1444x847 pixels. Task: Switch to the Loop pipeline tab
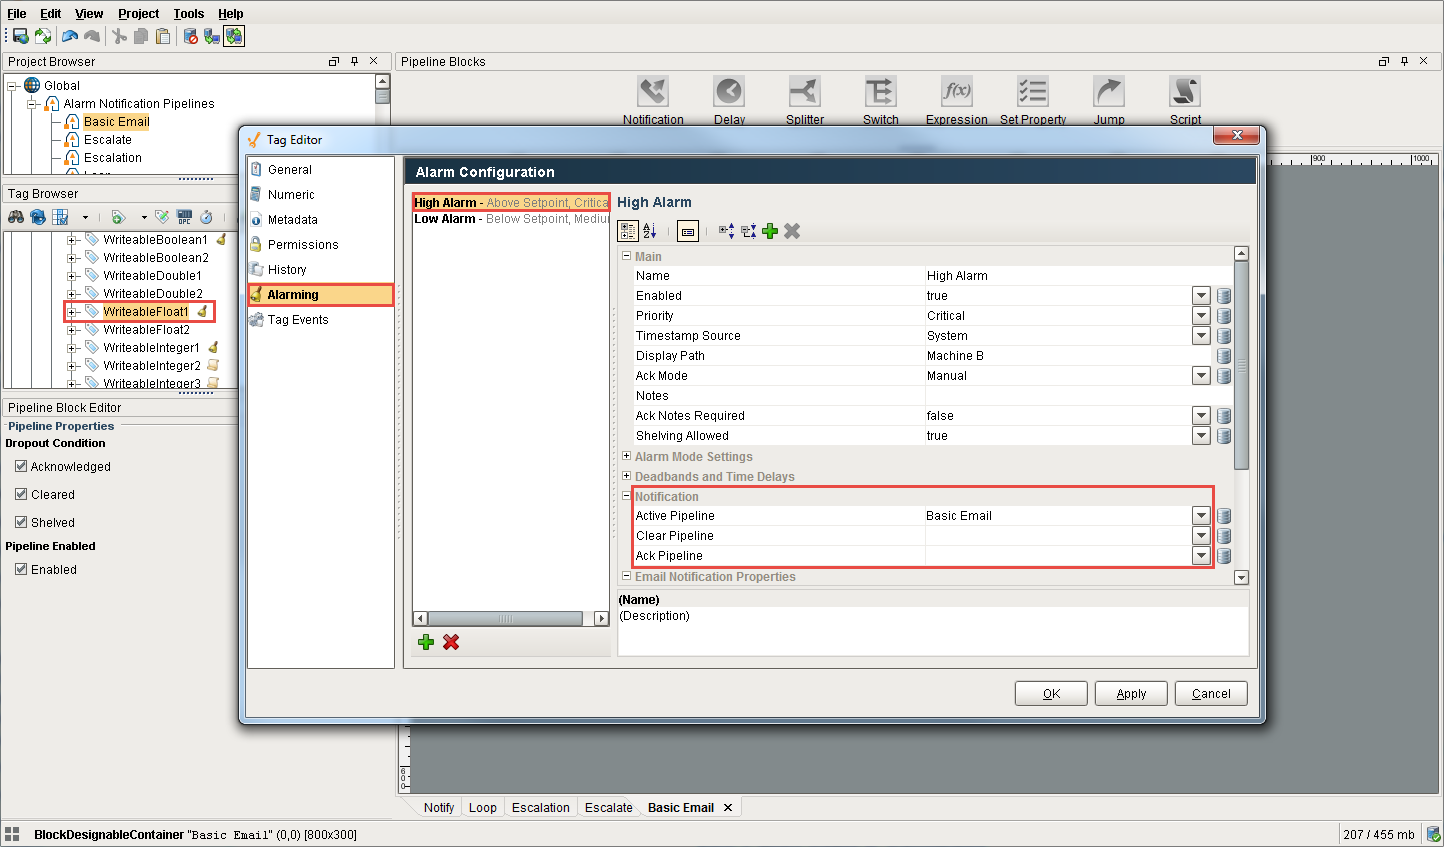click(x=483, y=808)
